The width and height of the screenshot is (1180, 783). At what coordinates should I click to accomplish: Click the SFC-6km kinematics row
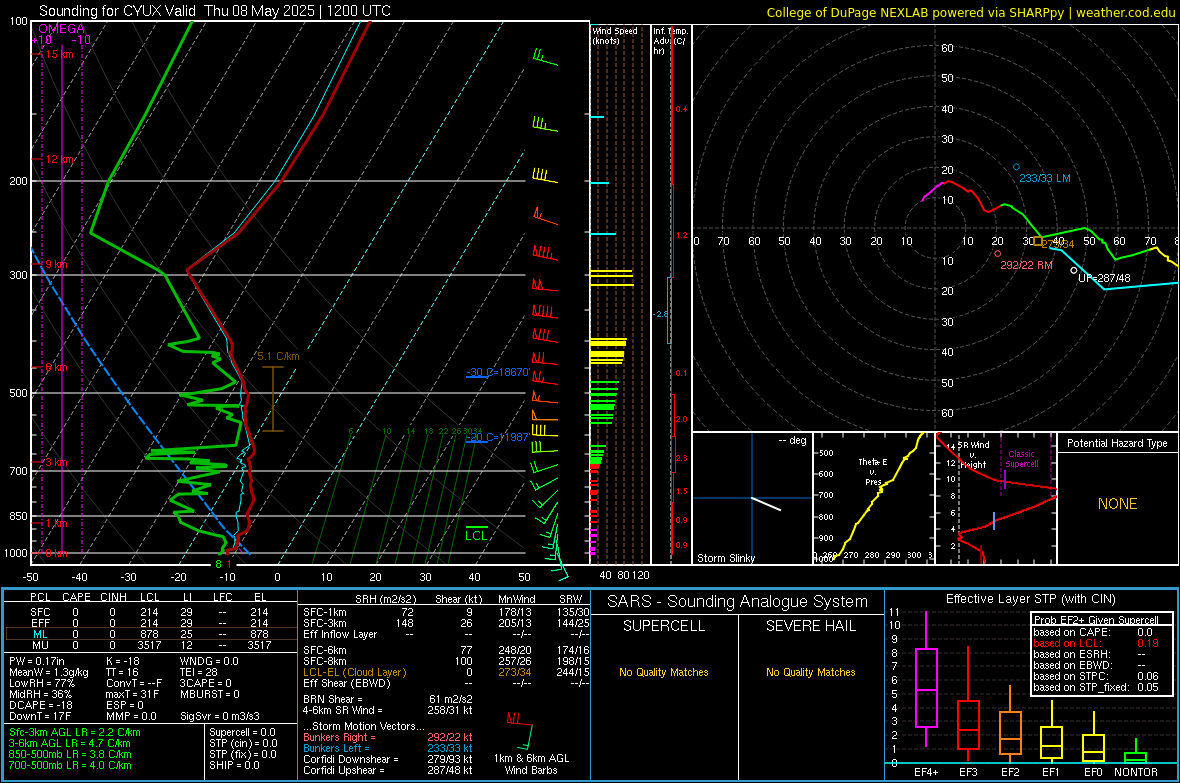pyautogui.click(x=446, y=650)
